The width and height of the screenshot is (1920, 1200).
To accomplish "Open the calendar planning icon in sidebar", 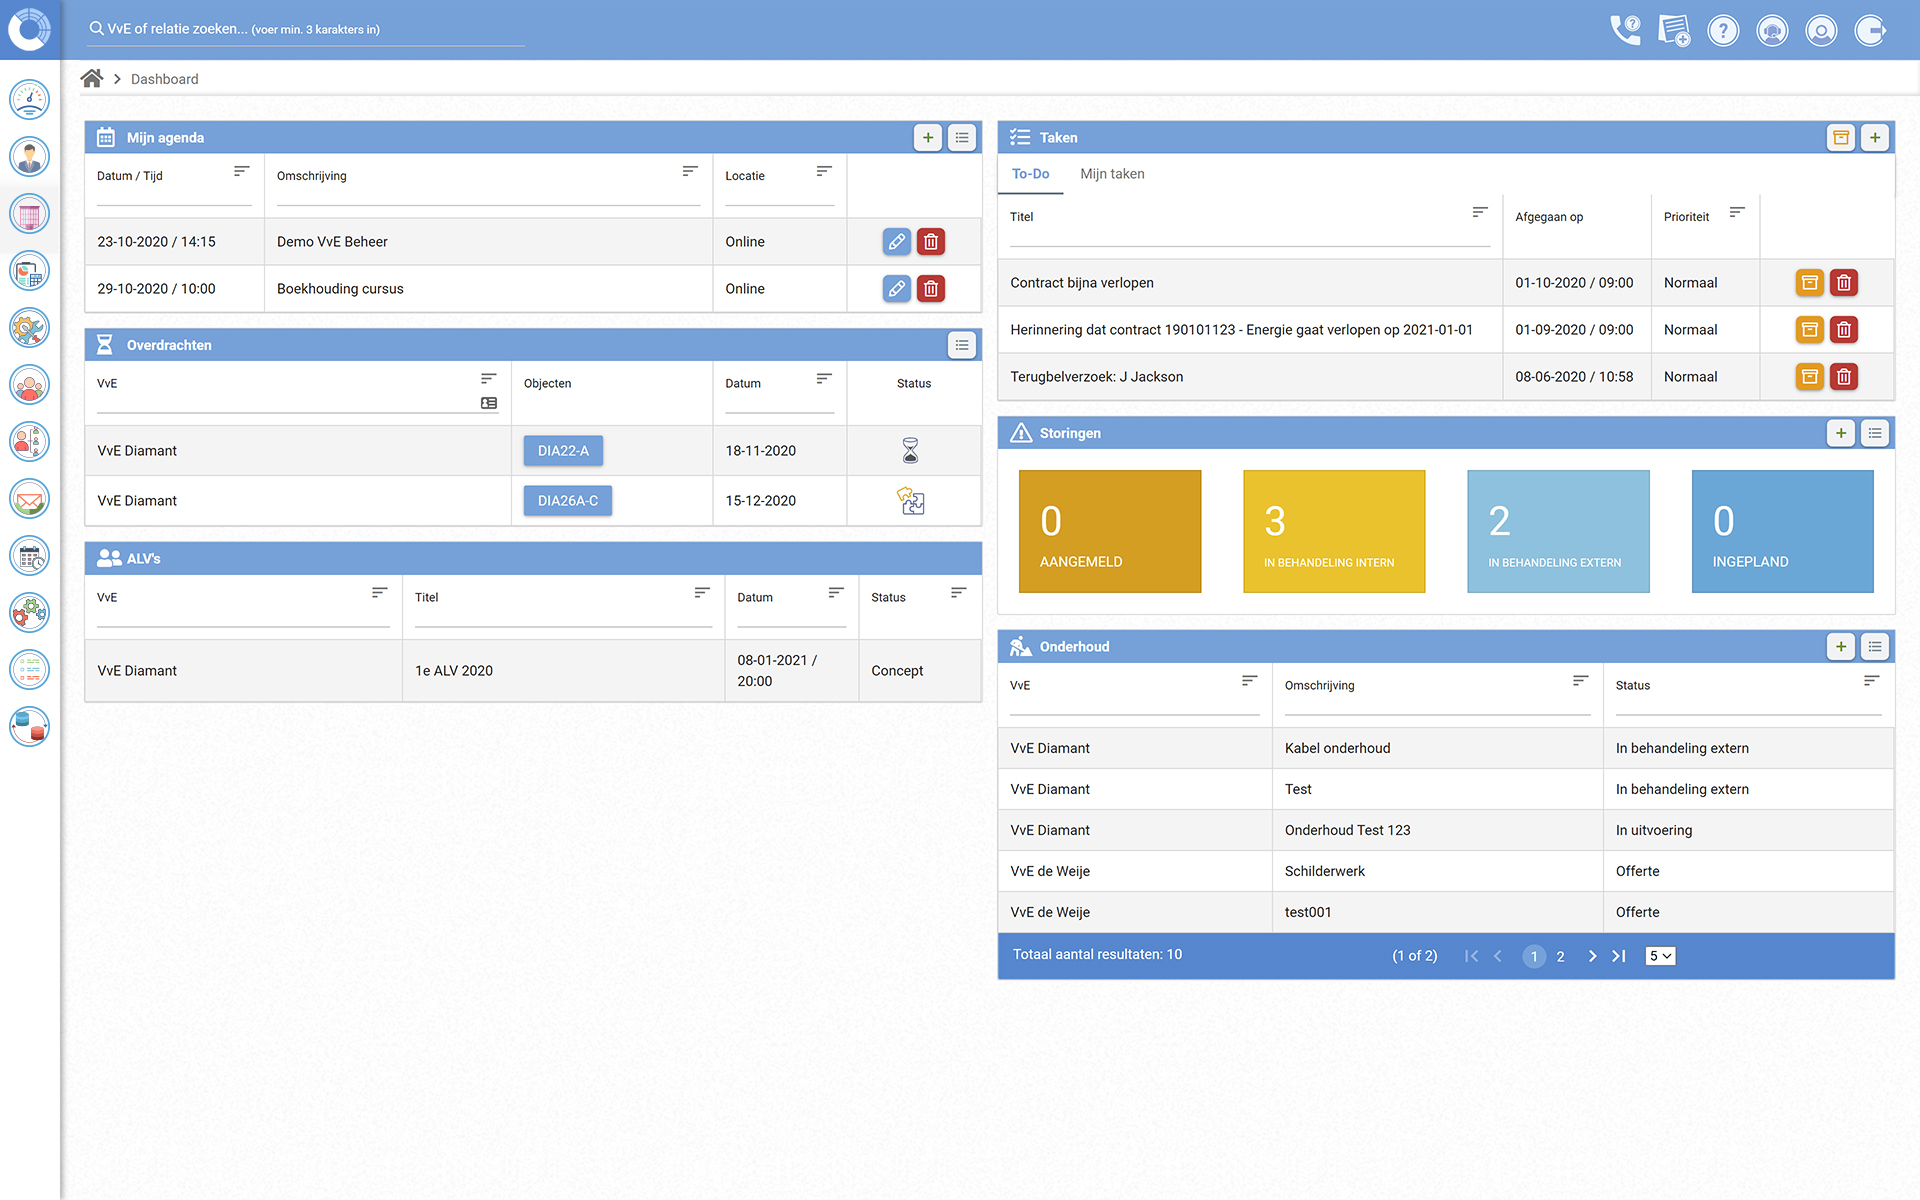I will tap(29, 556).
